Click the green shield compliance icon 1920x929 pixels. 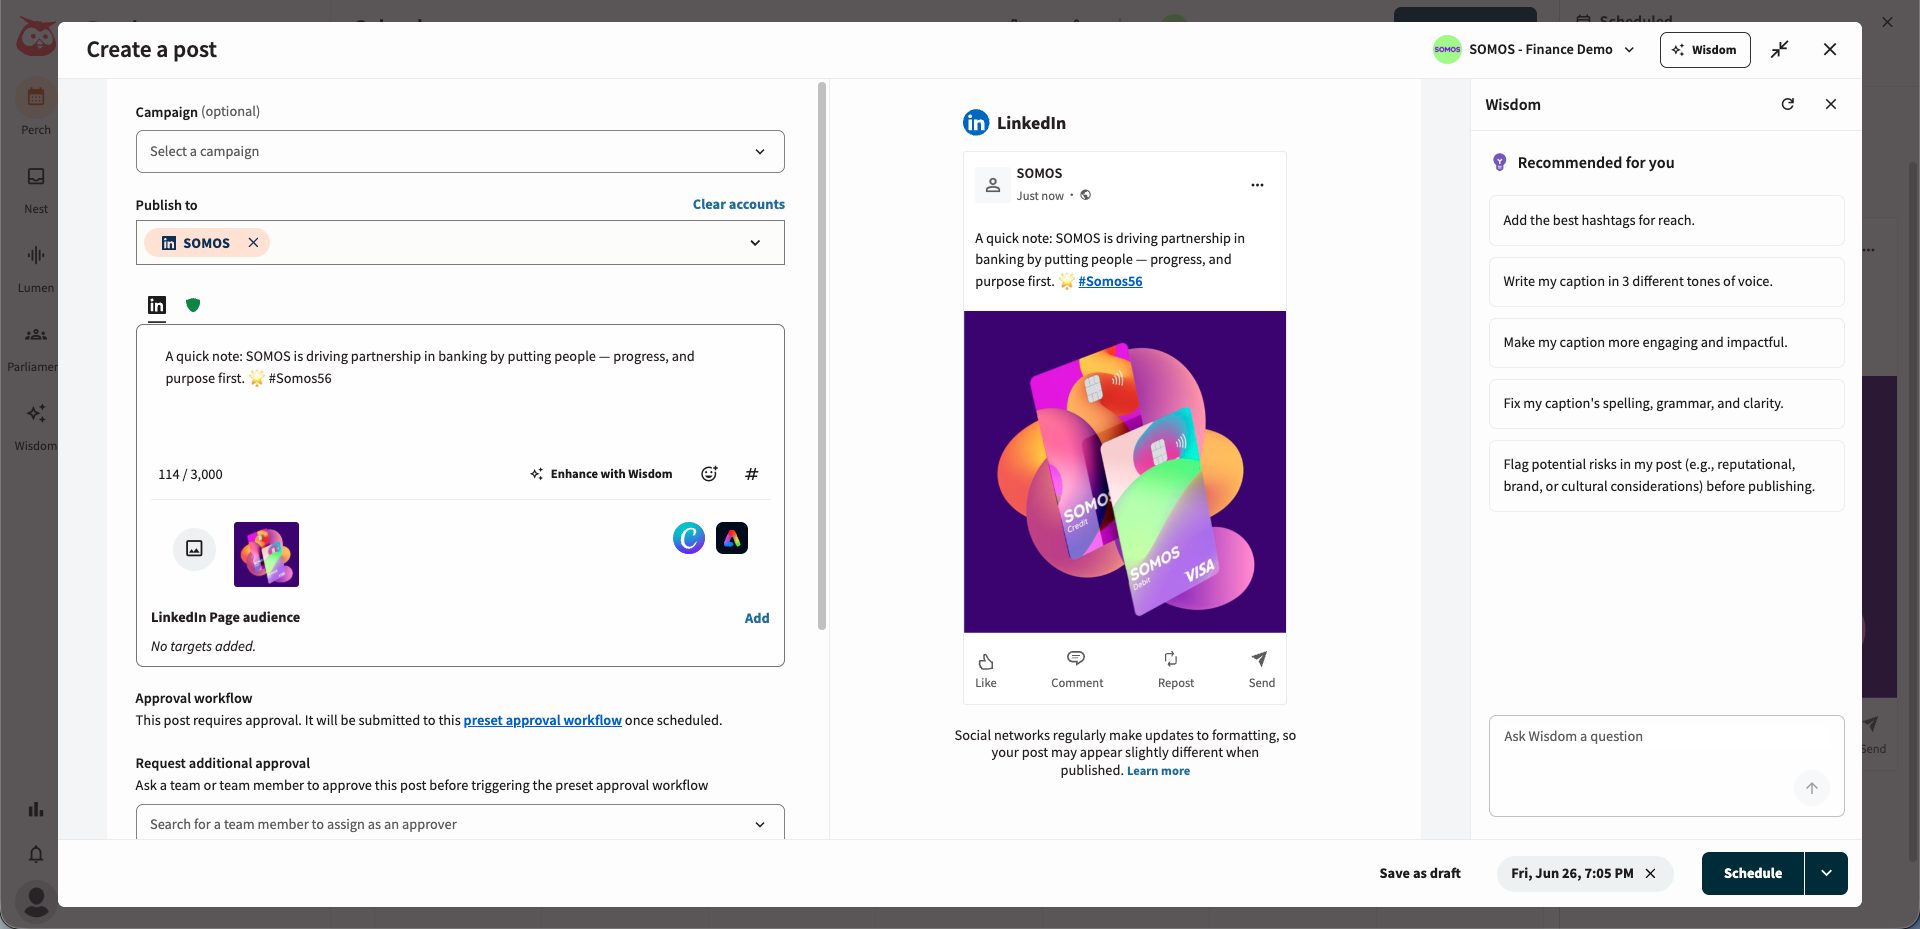[x=193, y=305]
